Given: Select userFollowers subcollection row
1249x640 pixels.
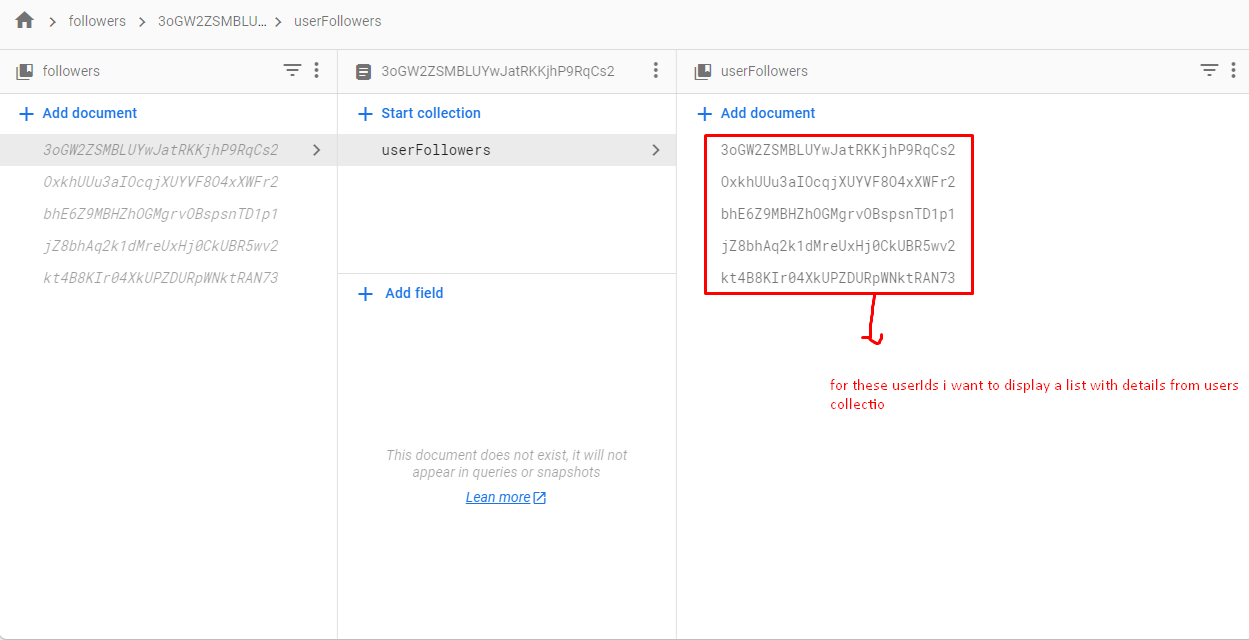Looking at the screenshot, I should 507,150.
